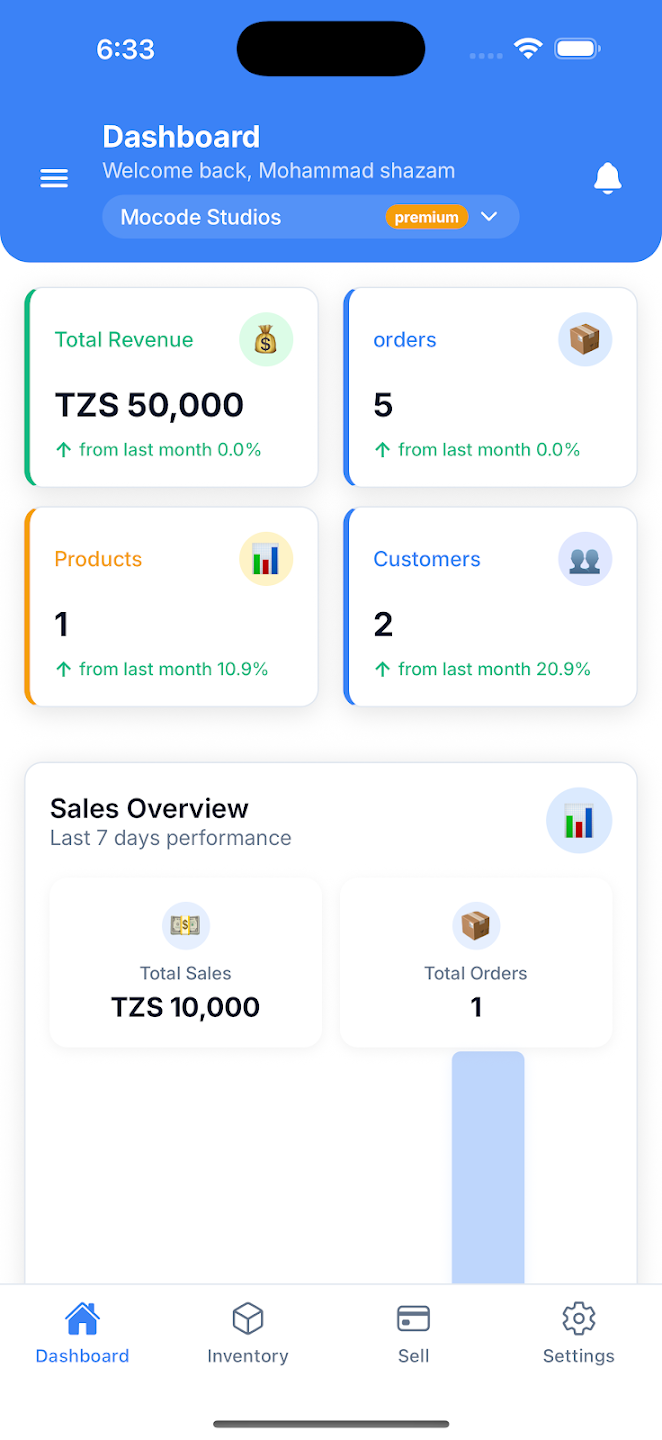
Task: Tap the box icon above Total Orders
Action: 476,925
